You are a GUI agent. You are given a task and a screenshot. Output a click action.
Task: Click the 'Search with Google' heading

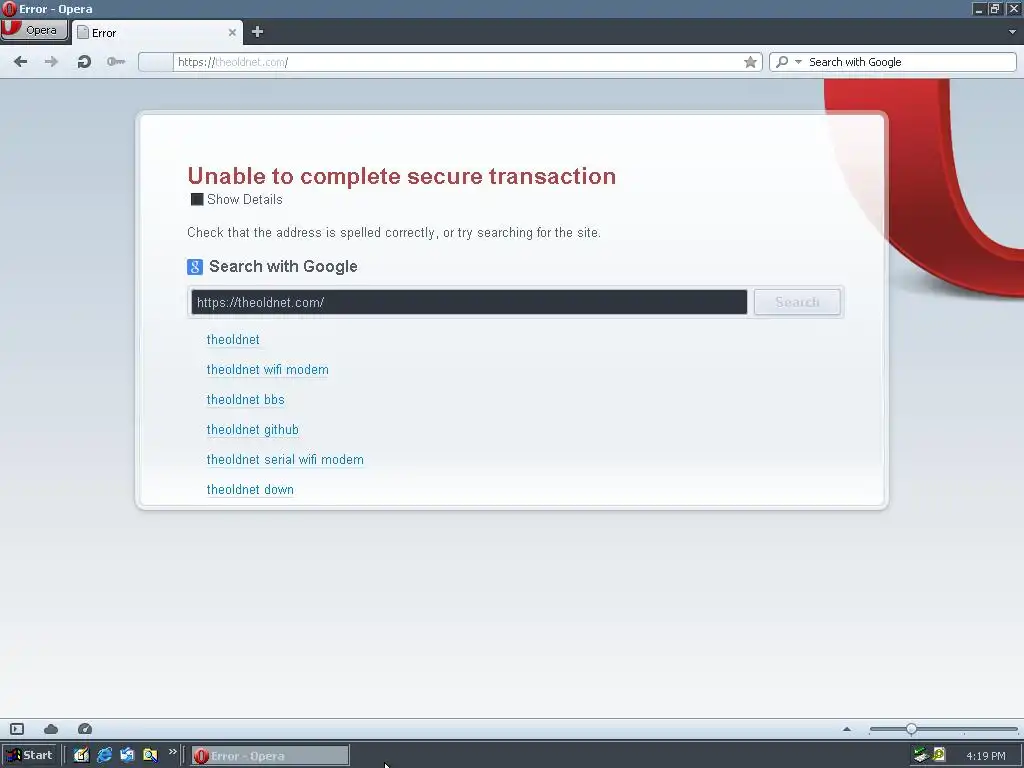coord(283,266)
